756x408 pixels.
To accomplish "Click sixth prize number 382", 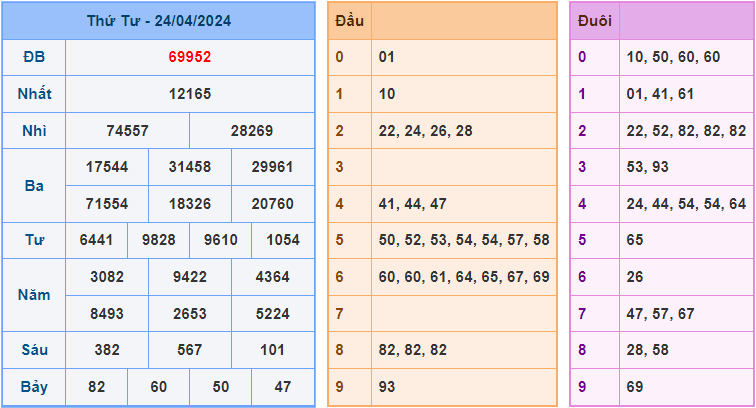I will [x=107, y=350].
